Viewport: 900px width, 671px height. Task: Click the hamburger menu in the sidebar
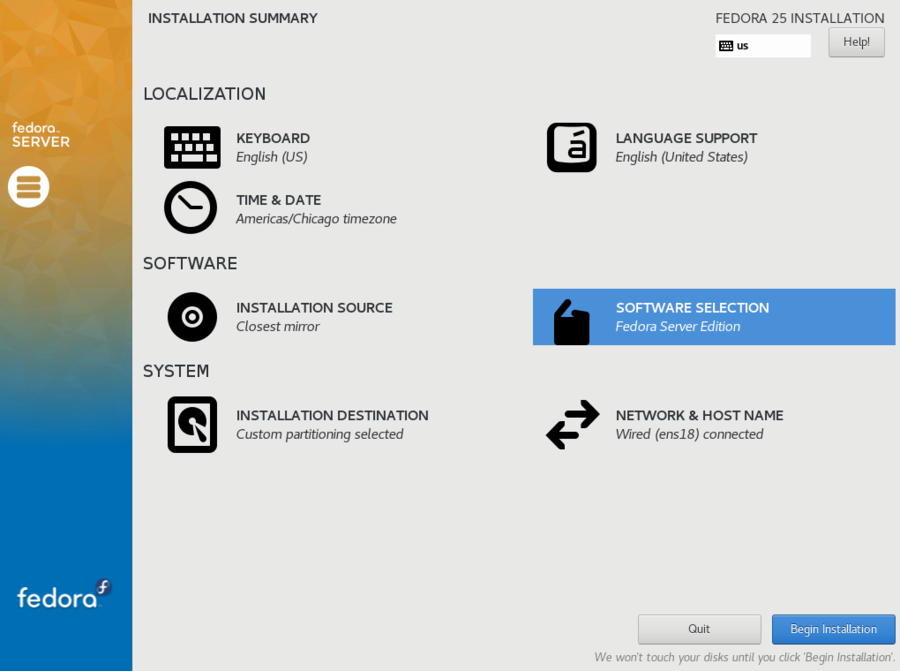[x=28, y=187]
